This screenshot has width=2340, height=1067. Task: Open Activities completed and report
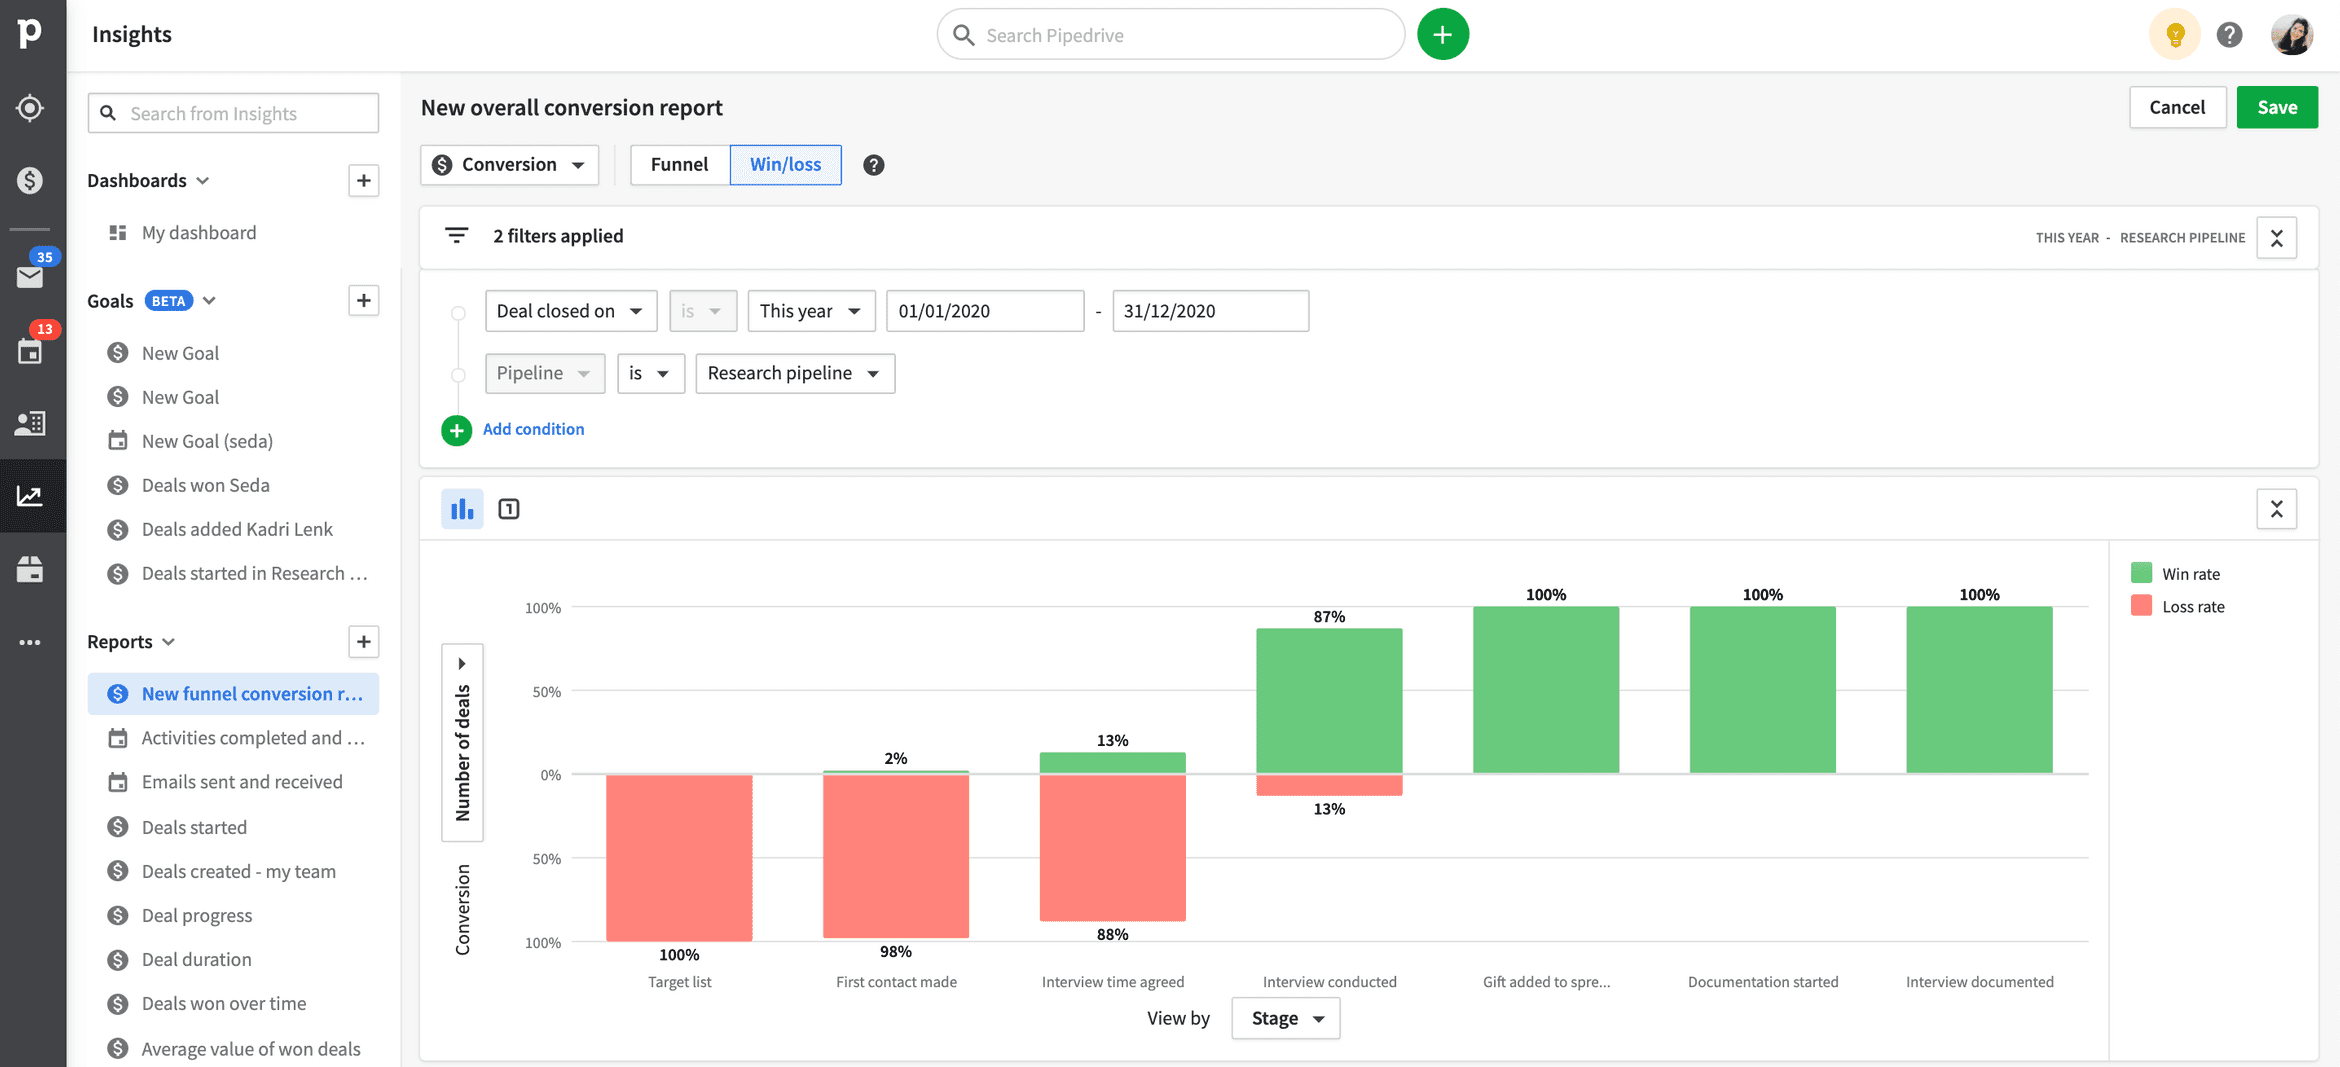click(x=253, y=738)
